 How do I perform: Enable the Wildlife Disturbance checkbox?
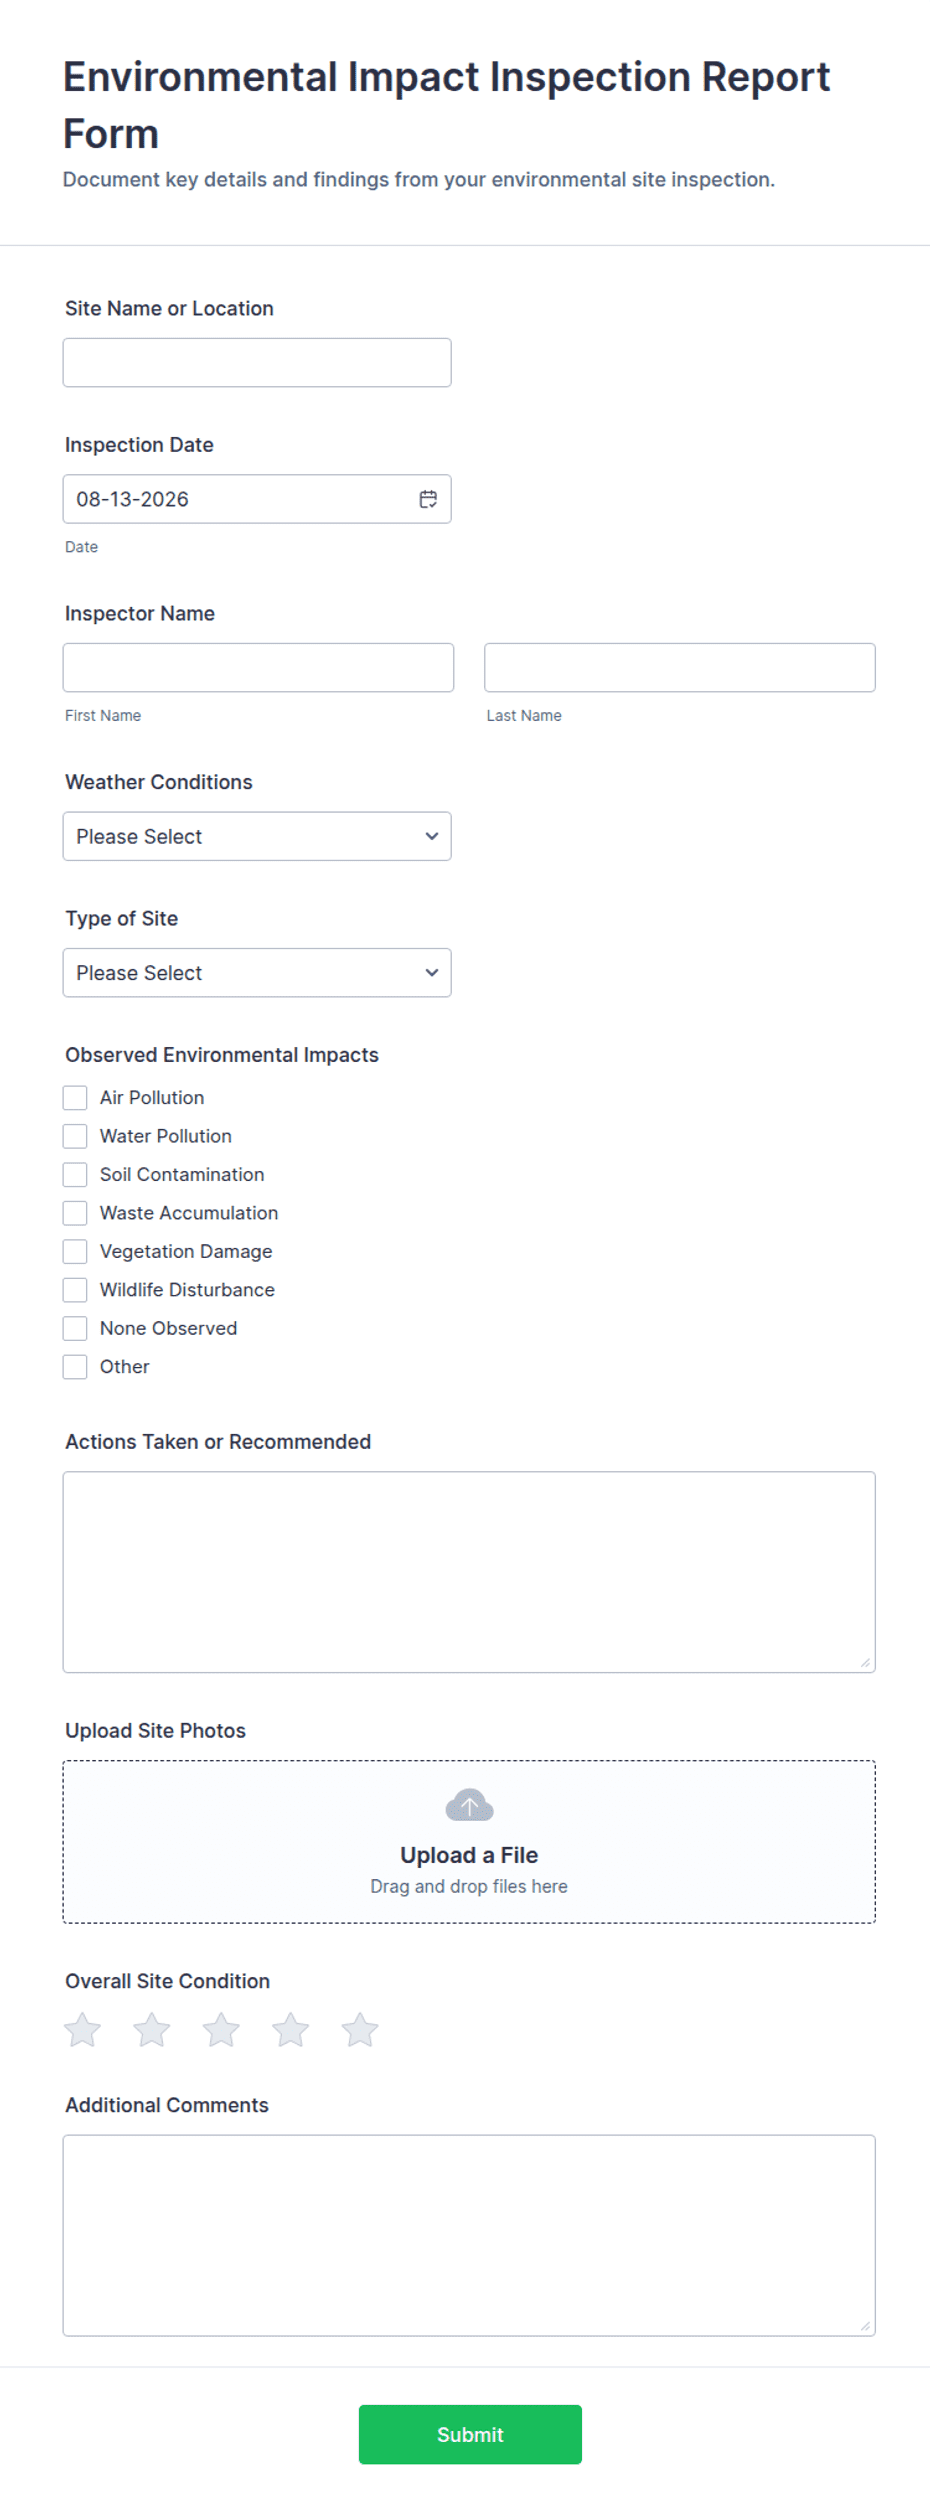click(75, 1290)
